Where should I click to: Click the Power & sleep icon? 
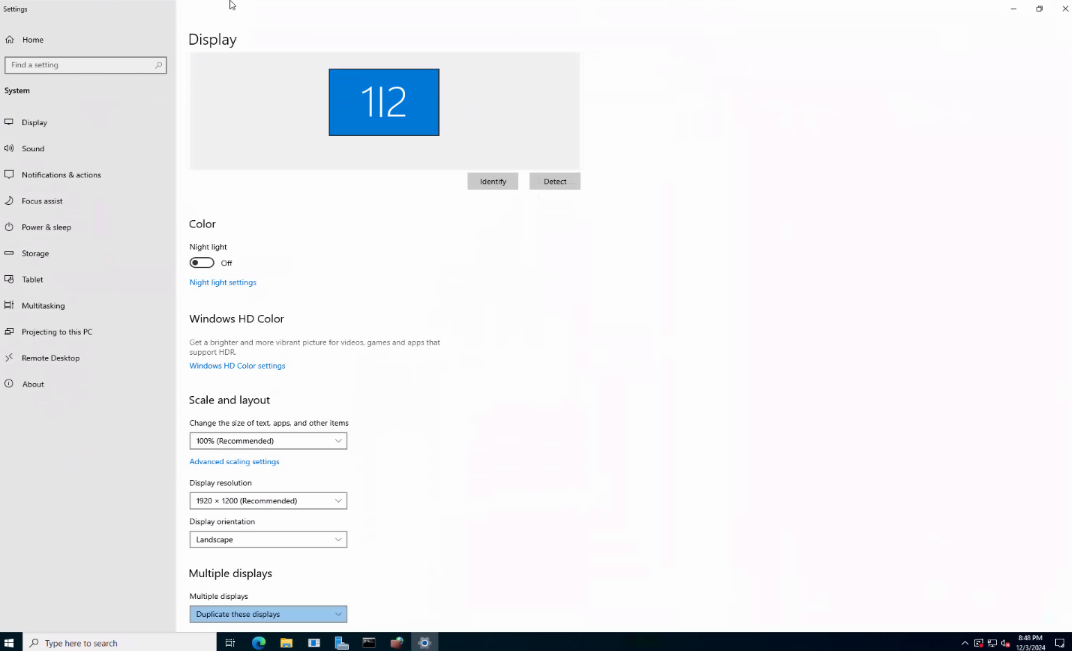[9, 227]
